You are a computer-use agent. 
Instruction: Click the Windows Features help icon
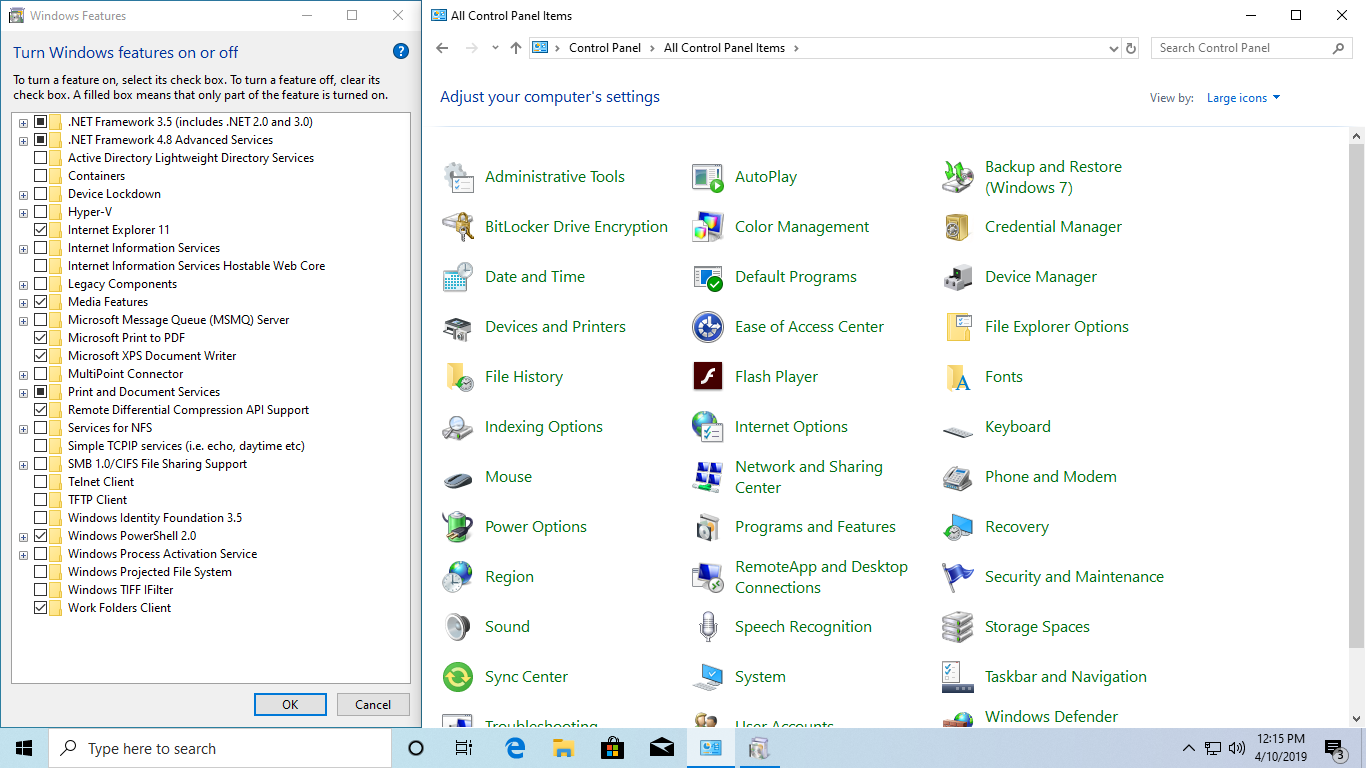400,52
